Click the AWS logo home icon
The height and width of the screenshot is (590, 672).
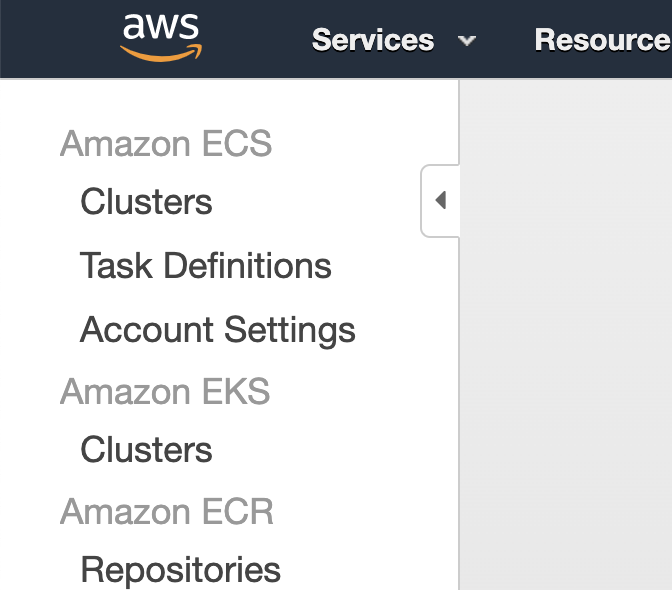point(161,38)
